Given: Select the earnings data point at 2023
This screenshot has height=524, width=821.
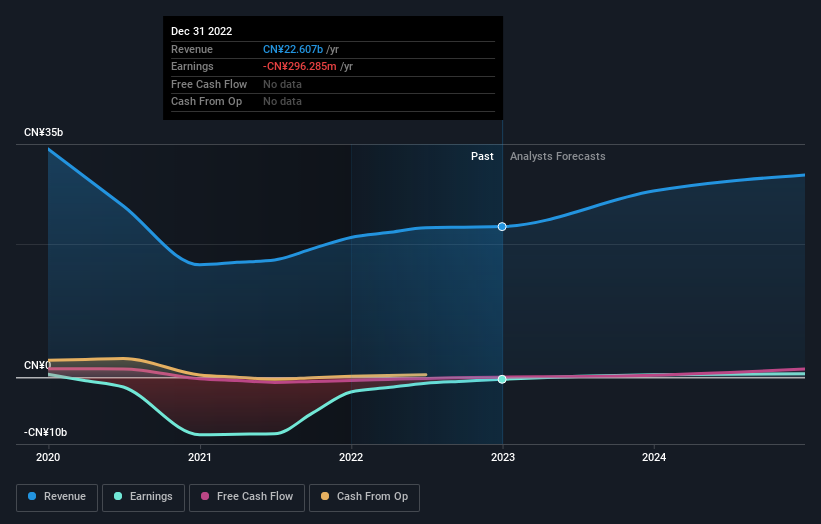Looking at the screenshot, I should pos(502,379).
